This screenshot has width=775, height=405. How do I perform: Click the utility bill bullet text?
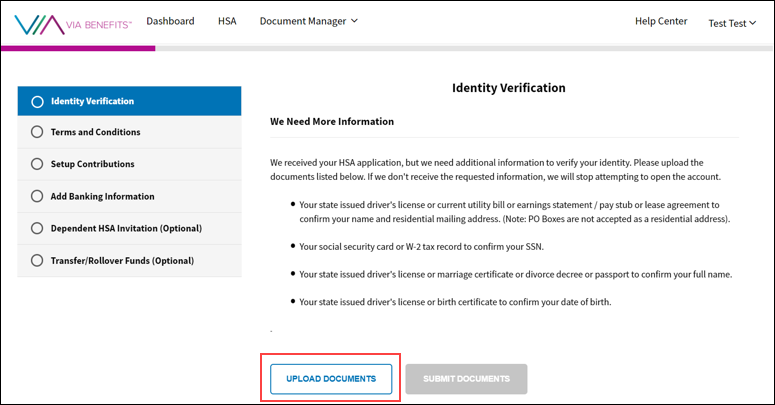tap(515, 212)
